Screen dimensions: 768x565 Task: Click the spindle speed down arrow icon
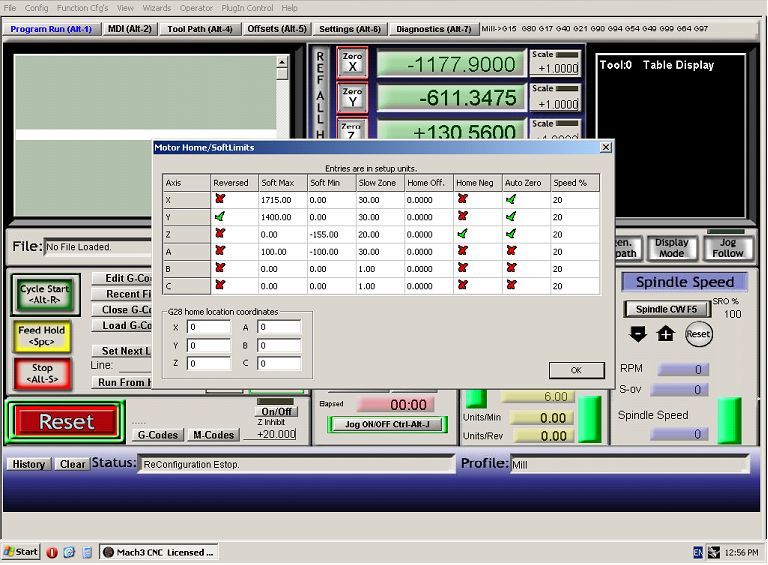tap(638, 334)
